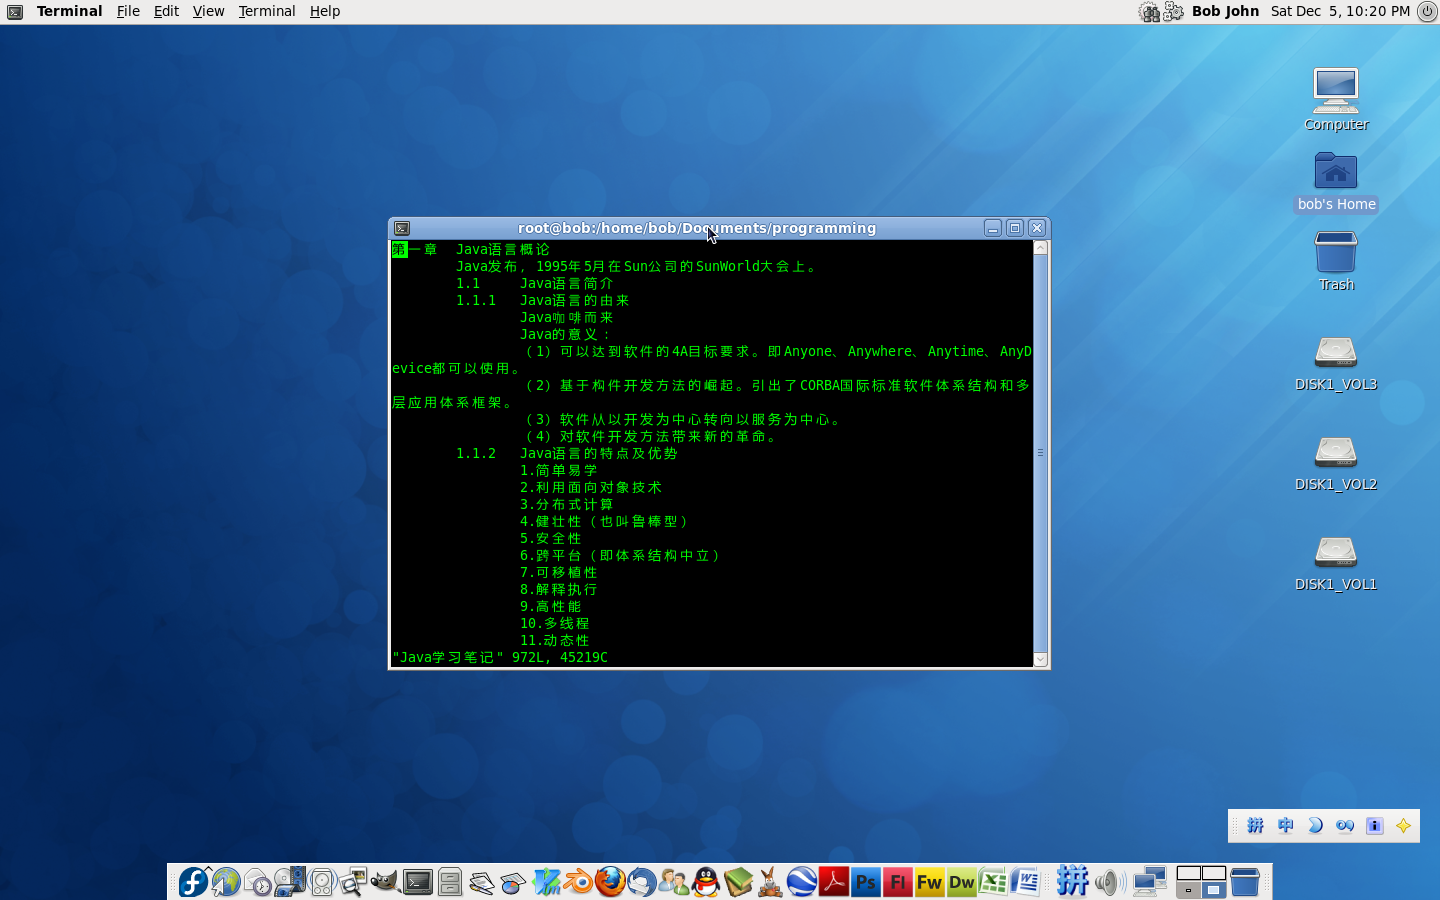Screen dimensions: 1440x900
Task: Launch the Vim editor icon
Action: tap(546, 882)
